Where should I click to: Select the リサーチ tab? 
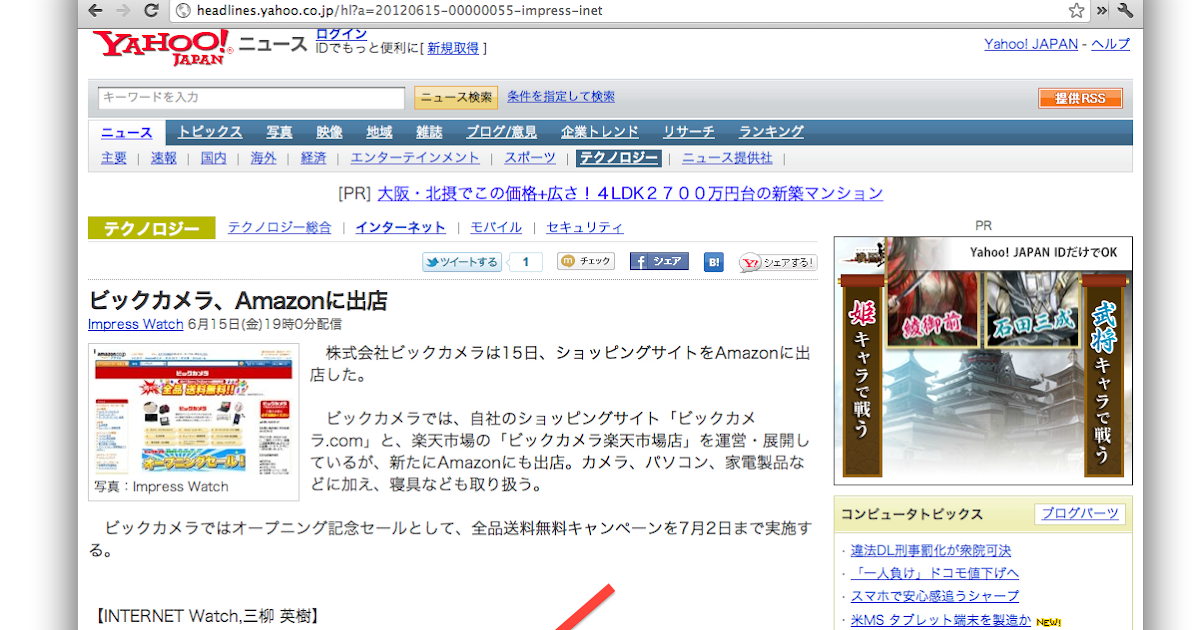689,132
